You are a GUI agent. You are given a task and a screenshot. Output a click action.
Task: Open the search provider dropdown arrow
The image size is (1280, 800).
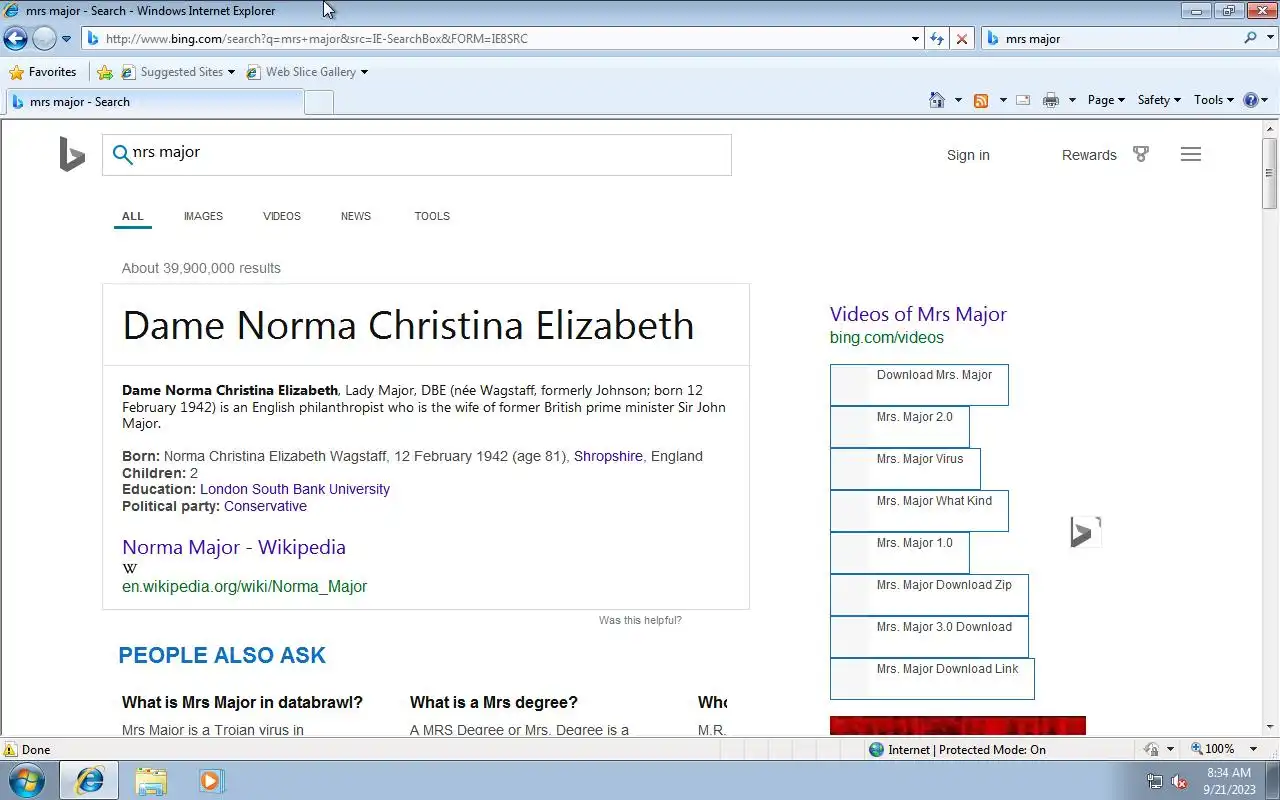tap(1268, 39)
